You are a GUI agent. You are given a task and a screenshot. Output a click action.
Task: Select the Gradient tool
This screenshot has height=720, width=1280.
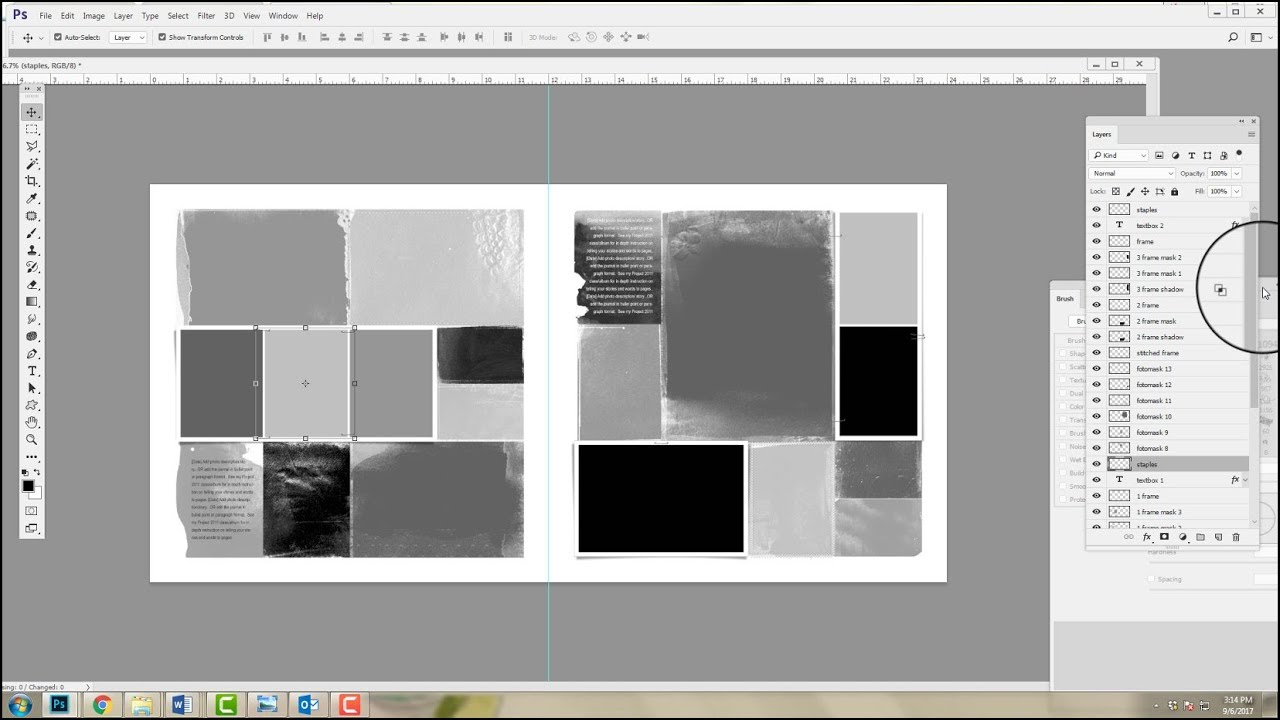click(x=32, y=301)
